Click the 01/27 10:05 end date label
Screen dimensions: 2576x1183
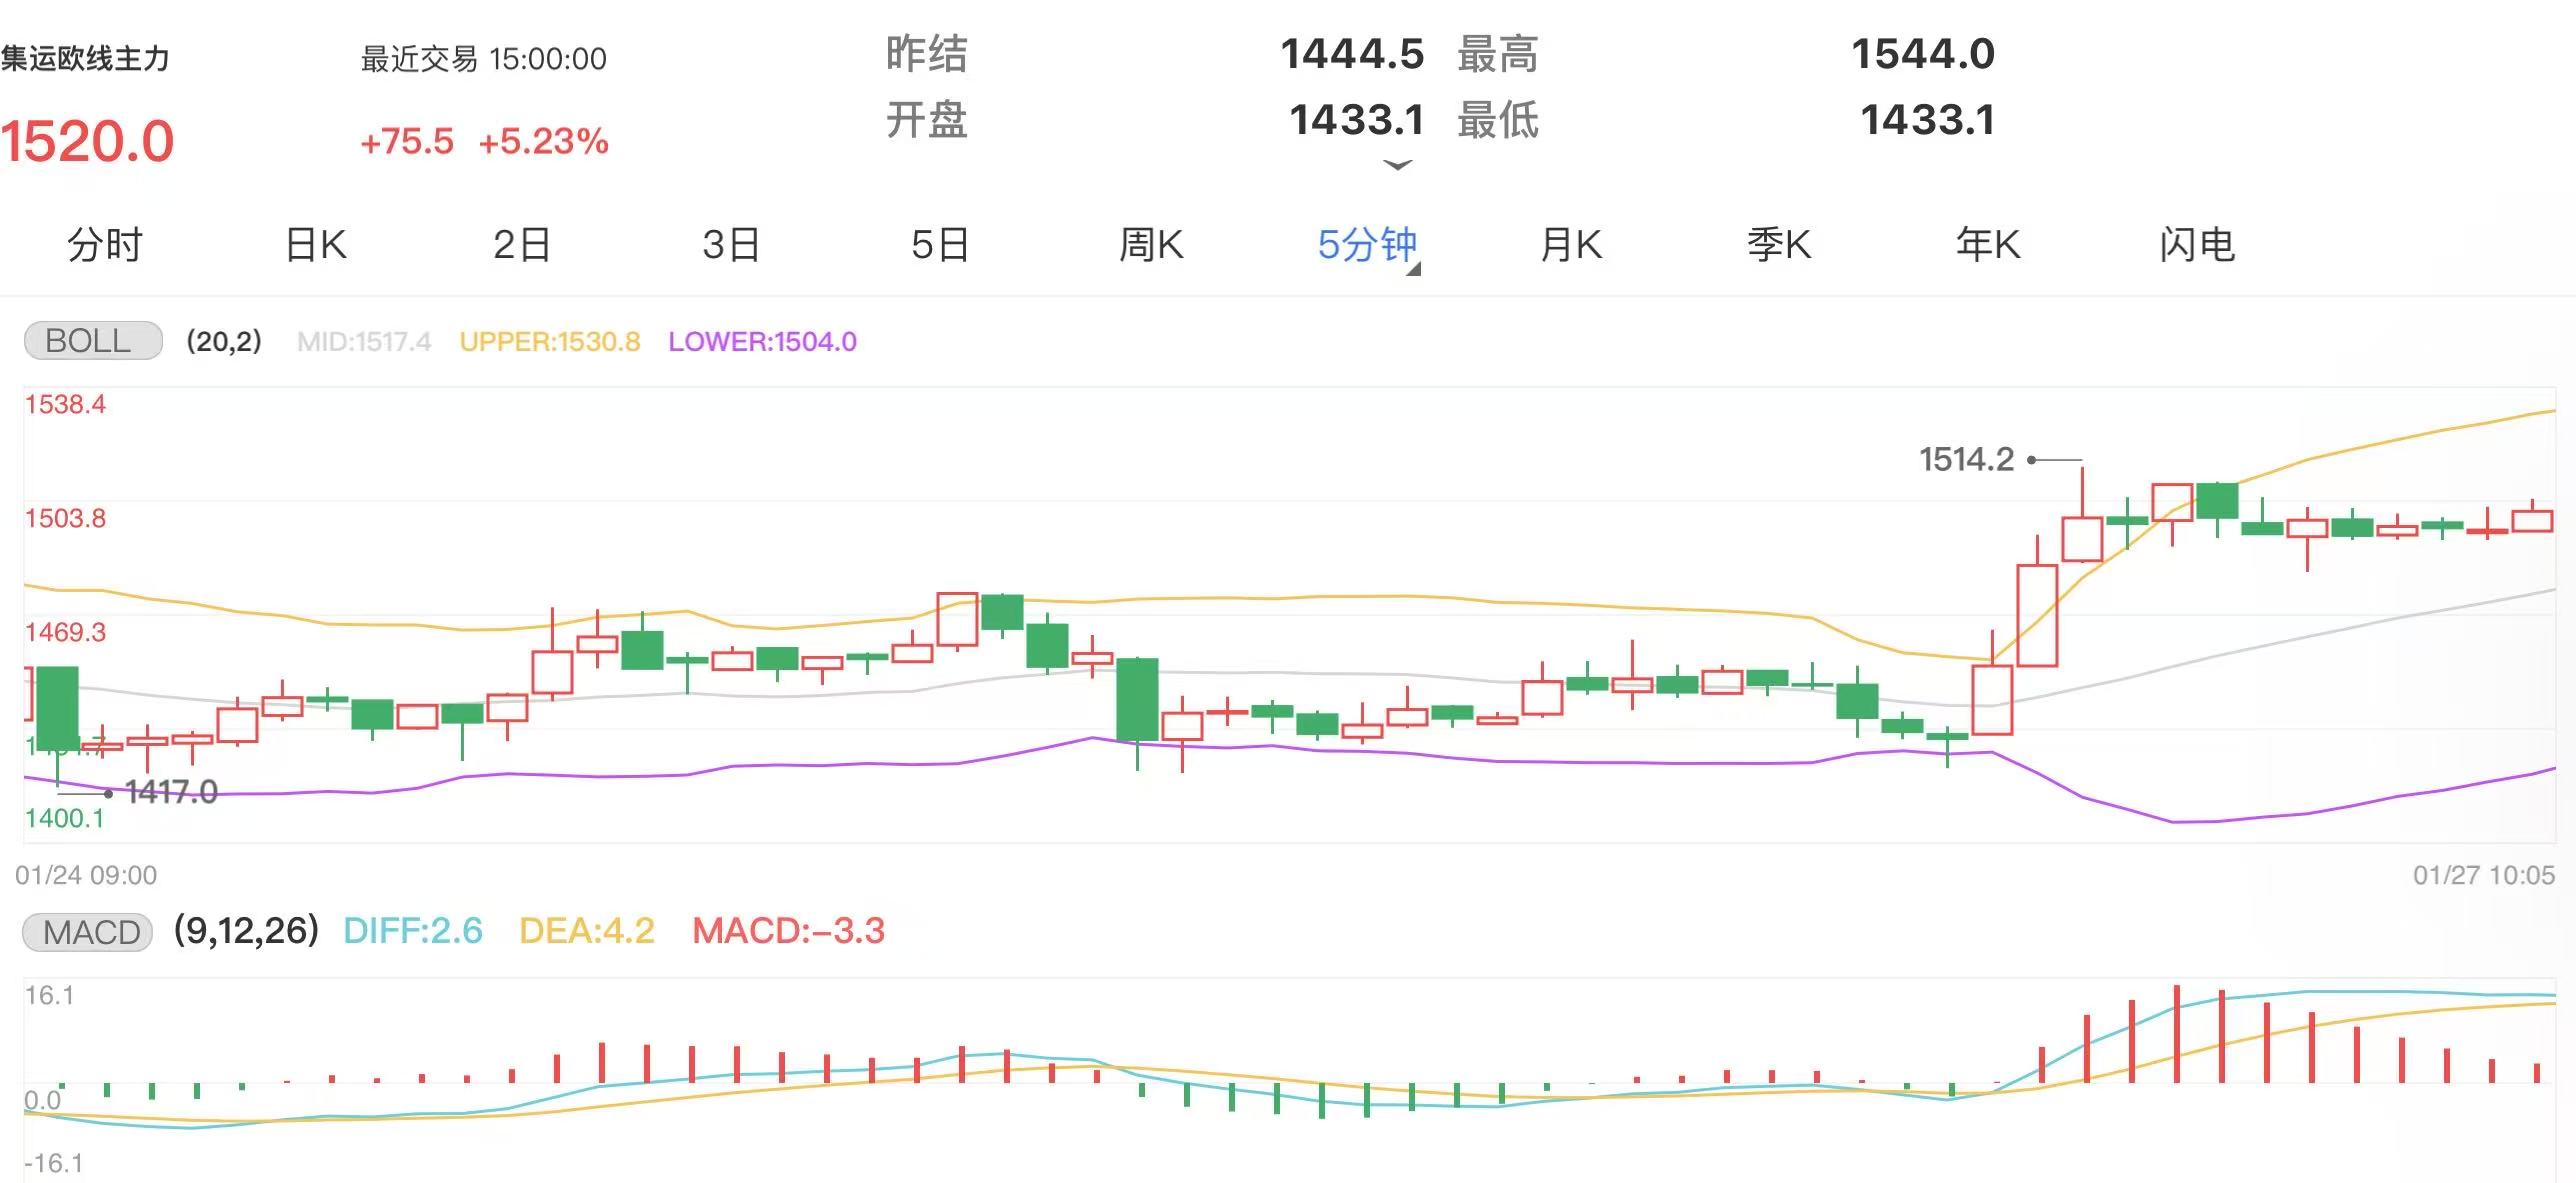2484,876
